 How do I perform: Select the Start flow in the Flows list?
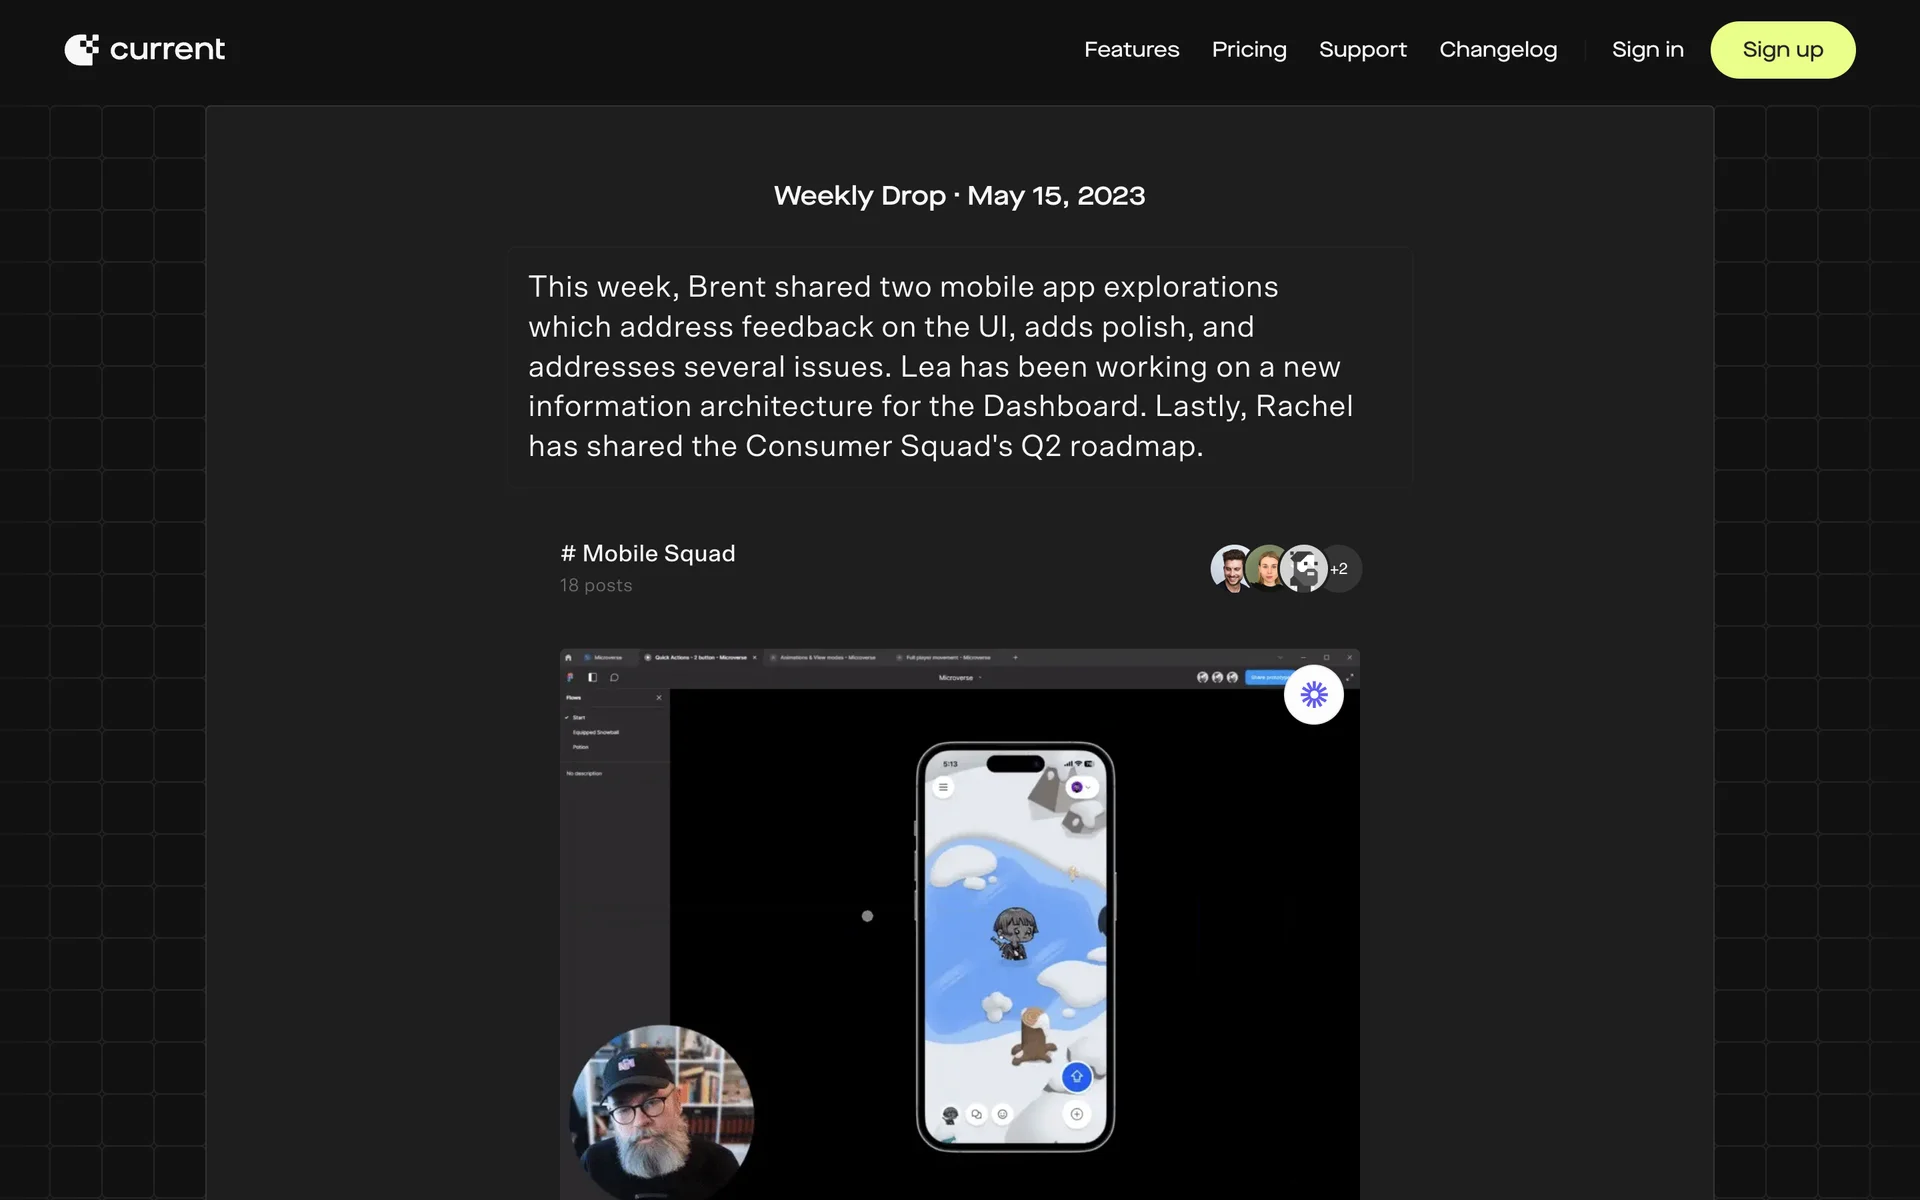tap(579, 717)
